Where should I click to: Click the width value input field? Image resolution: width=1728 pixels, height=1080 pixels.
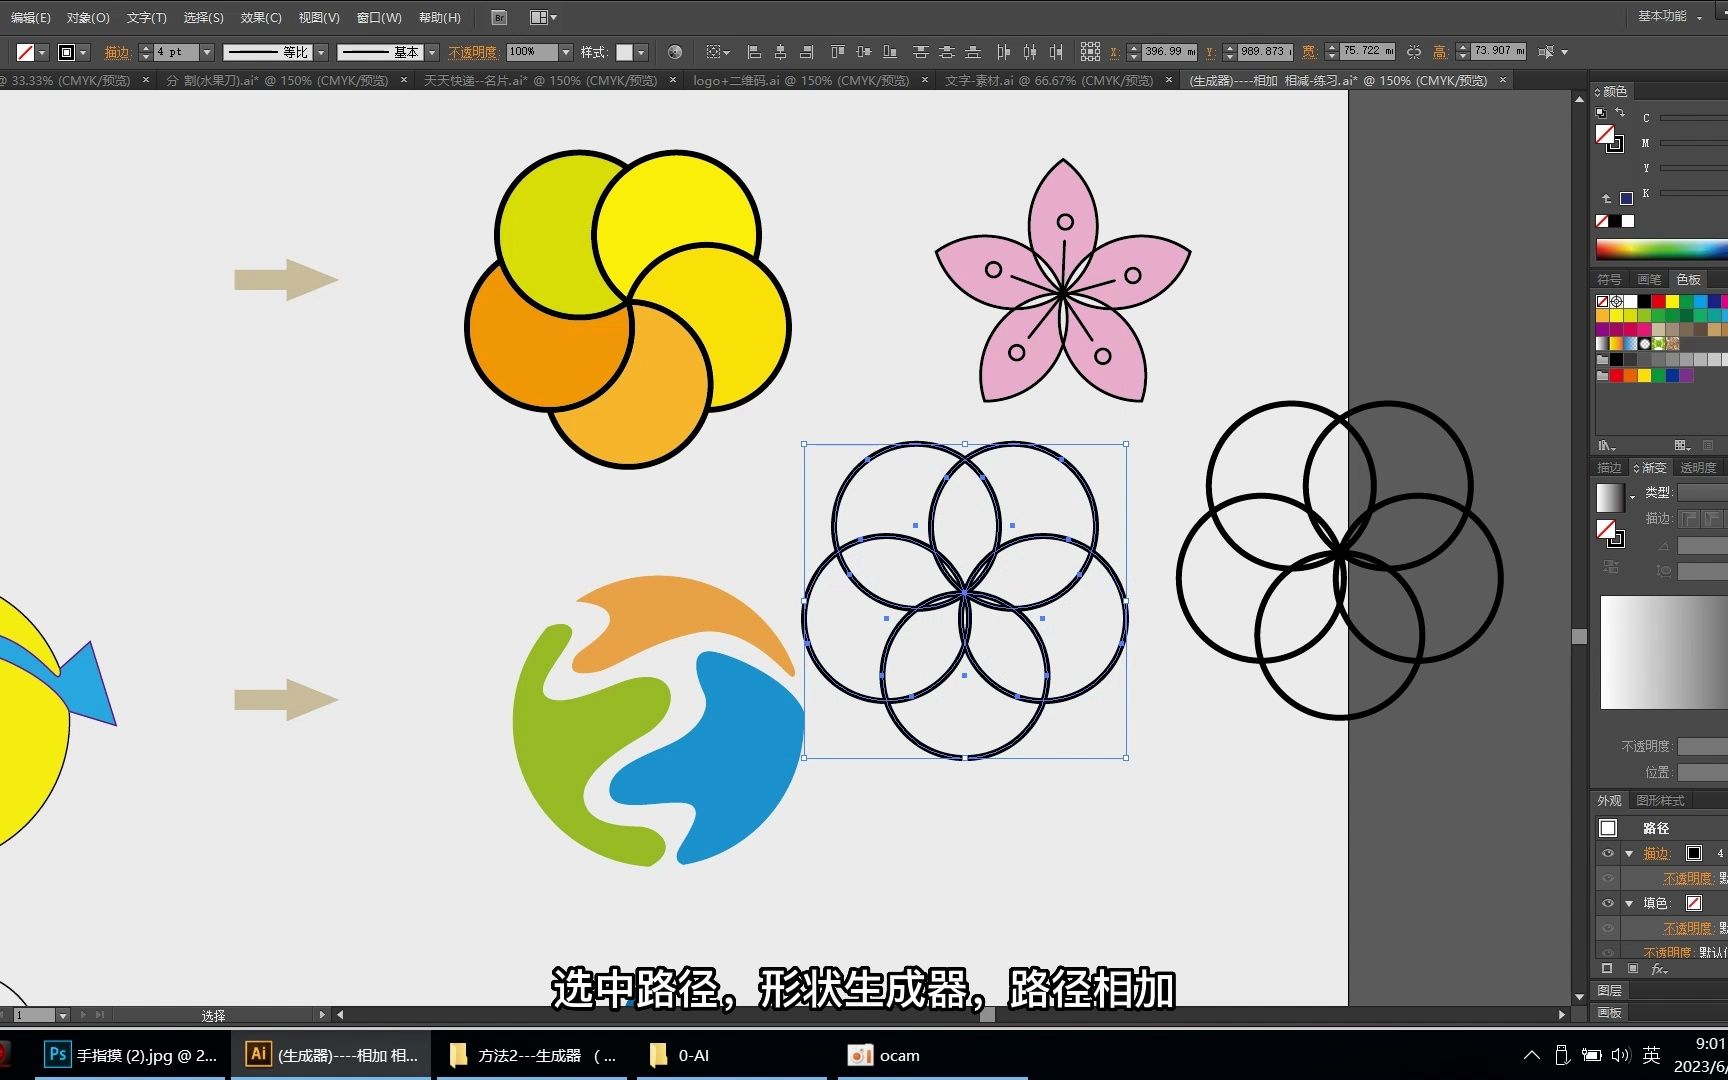pos(1366,51)
